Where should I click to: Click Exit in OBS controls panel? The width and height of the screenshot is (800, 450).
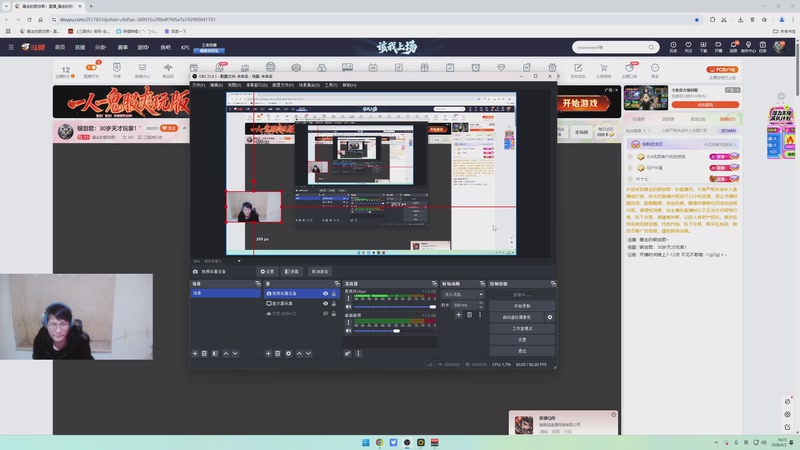pyautogui.click(x=522, y=351)
